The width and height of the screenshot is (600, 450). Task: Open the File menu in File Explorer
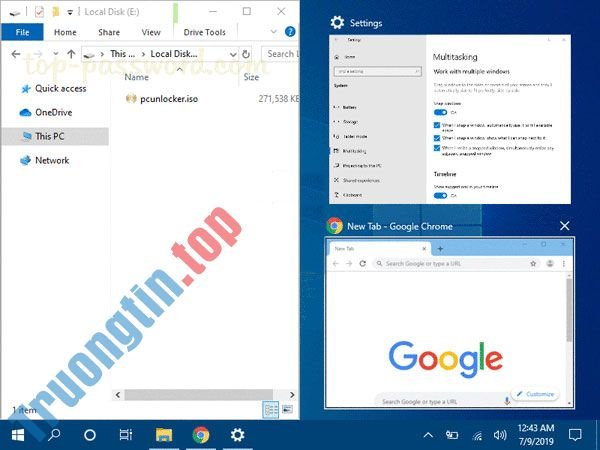pyautogui.click(x=22, y=32)
